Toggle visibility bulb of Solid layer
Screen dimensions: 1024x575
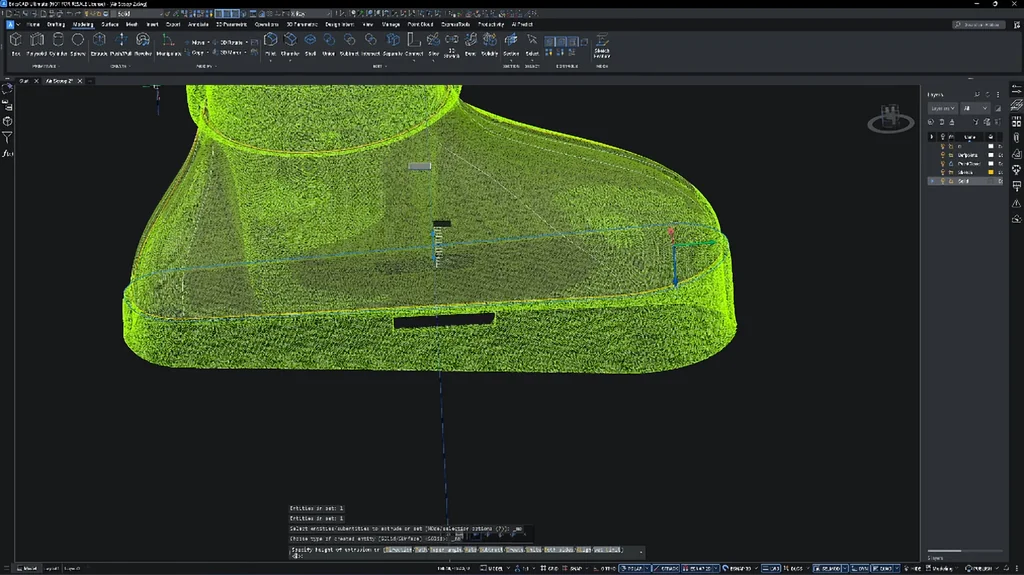(942, 181)
